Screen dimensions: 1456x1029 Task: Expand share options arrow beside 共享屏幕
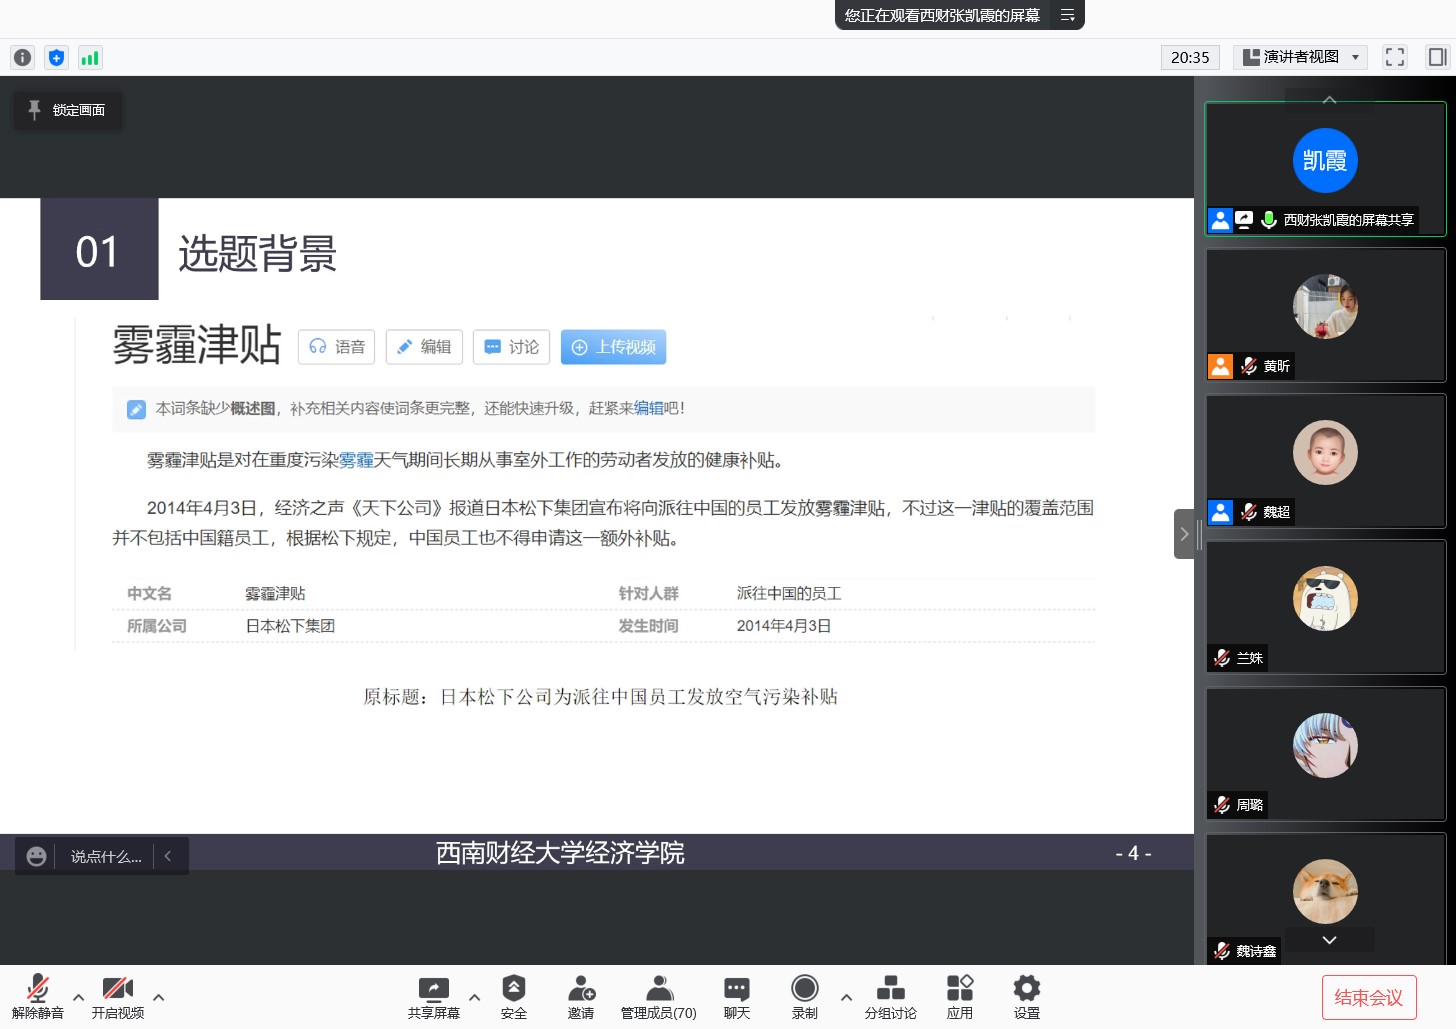click(x=474, y=997)
